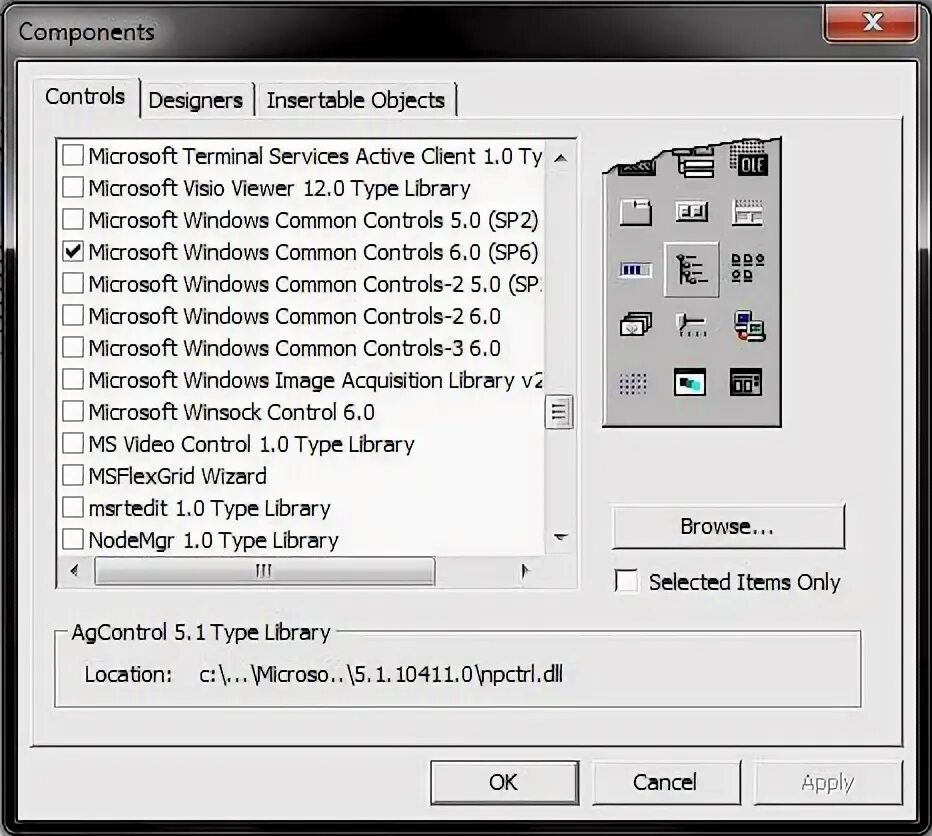This screenshot has height=836, width=932.
Task: Check Microsoft Terminal Services Active Client checkbox
Action: (x=73, y=156)
